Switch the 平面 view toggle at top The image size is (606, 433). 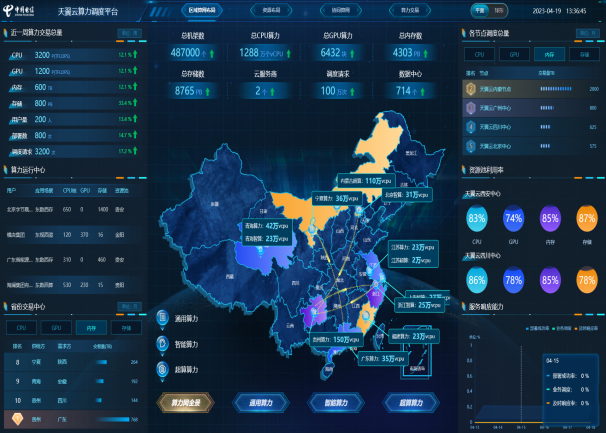click(480, 10)
